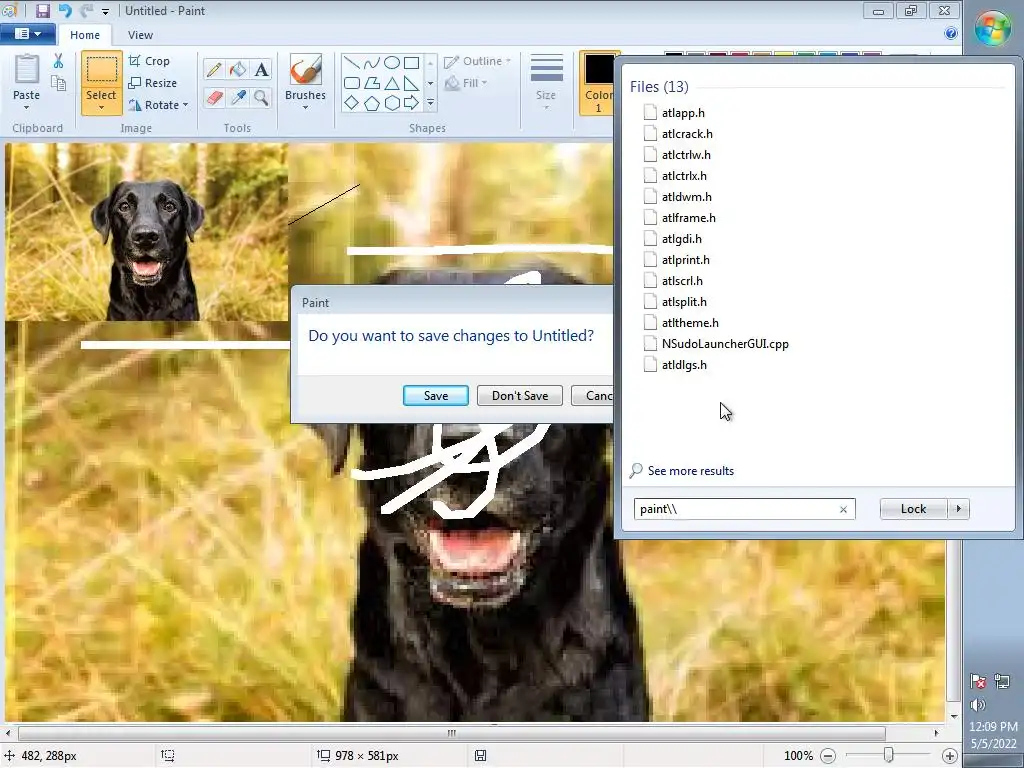Click the Paste clipboard icon

pyautogui.click(x=27, y=69)
